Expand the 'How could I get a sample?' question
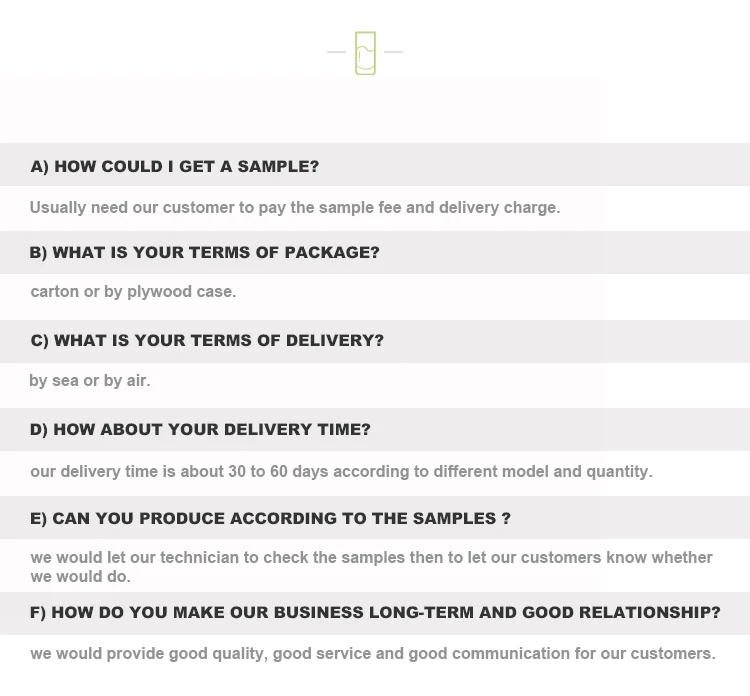 (375, 165)
